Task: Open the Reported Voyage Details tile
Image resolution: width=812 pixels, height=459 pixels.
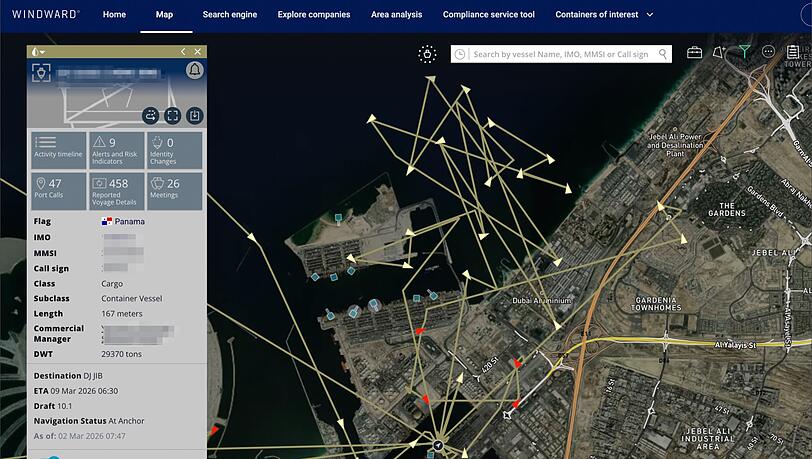Action: point(117,191)
